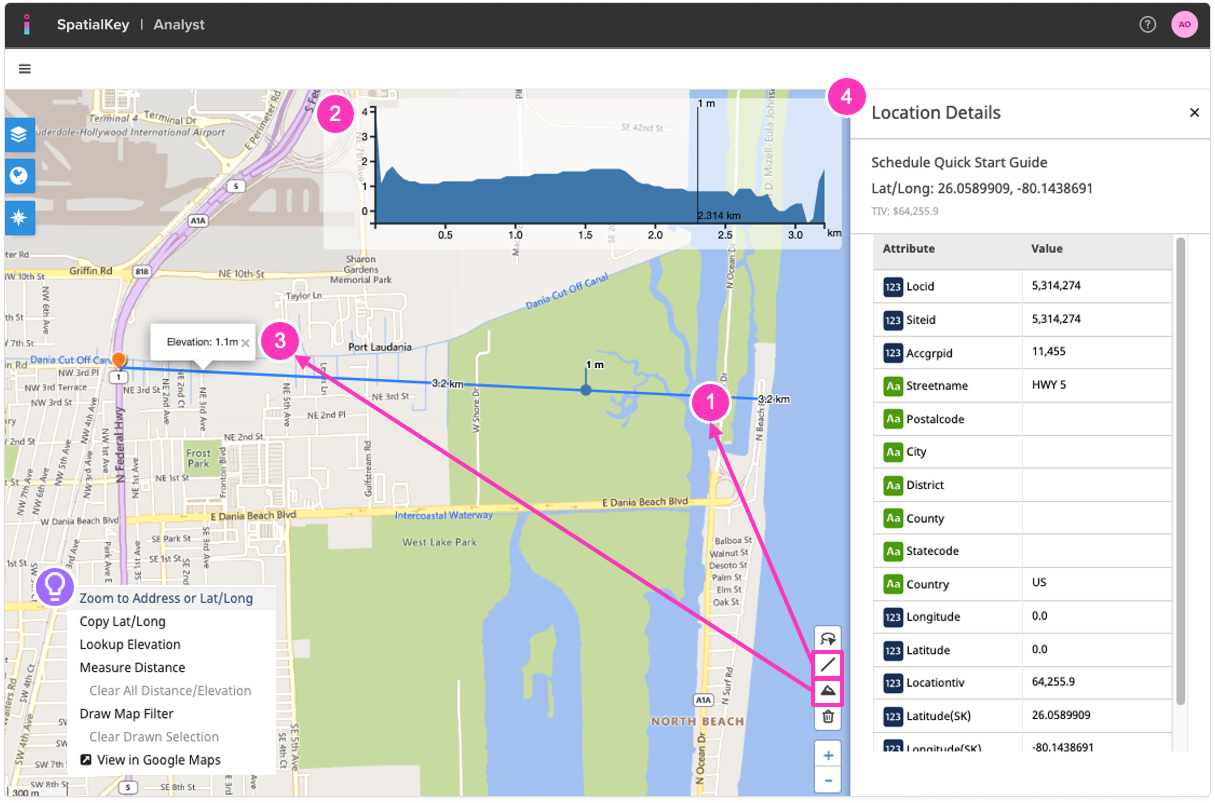Image resolution: width=1215 pixels, height=803 pixels.
Task: Open the hamburger menu
Action: coord(24,68)
